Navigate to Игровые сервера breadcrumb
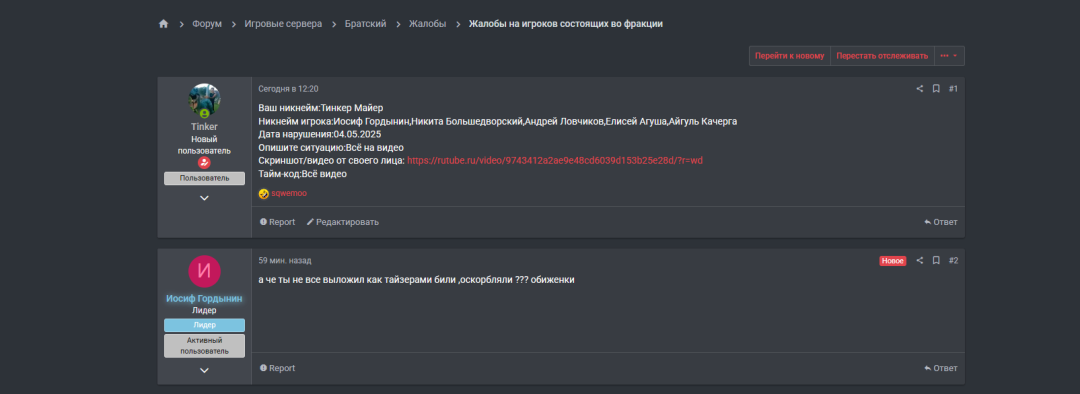 (x=283, y=24)
